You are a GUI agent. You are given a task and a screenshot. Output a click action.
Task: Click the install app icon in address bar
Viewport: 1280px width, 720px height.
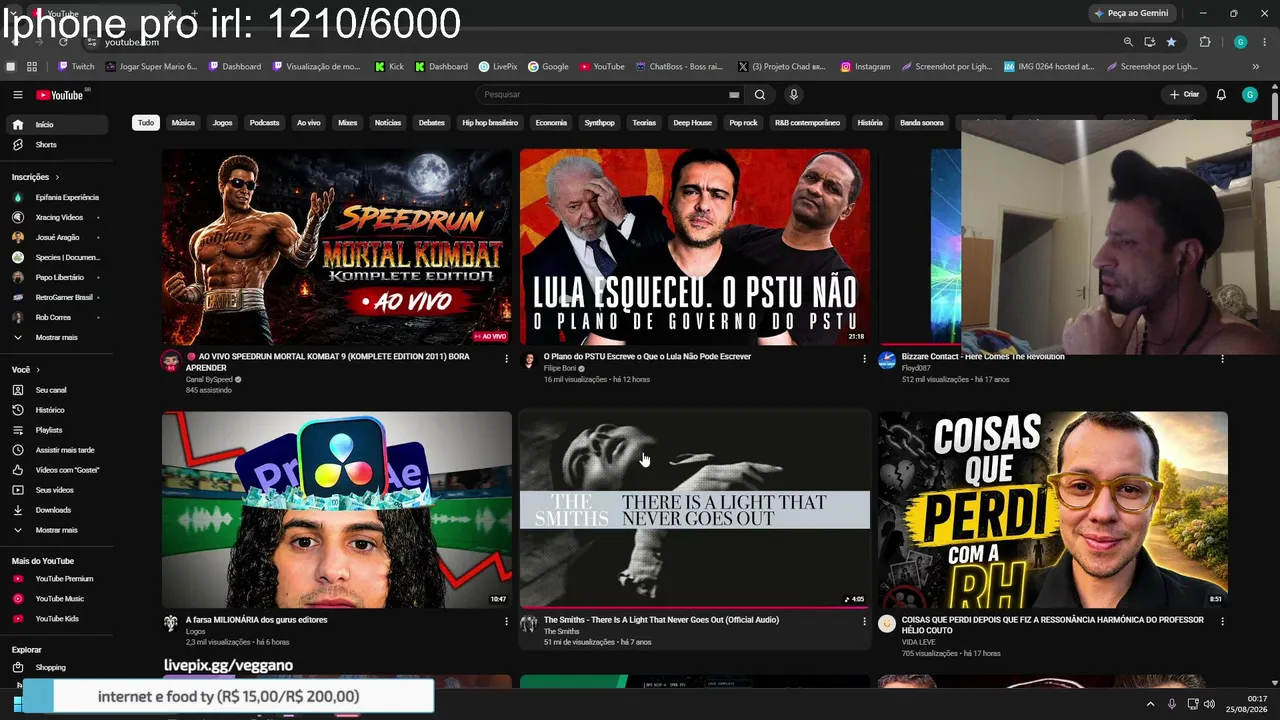(1150, 42)
